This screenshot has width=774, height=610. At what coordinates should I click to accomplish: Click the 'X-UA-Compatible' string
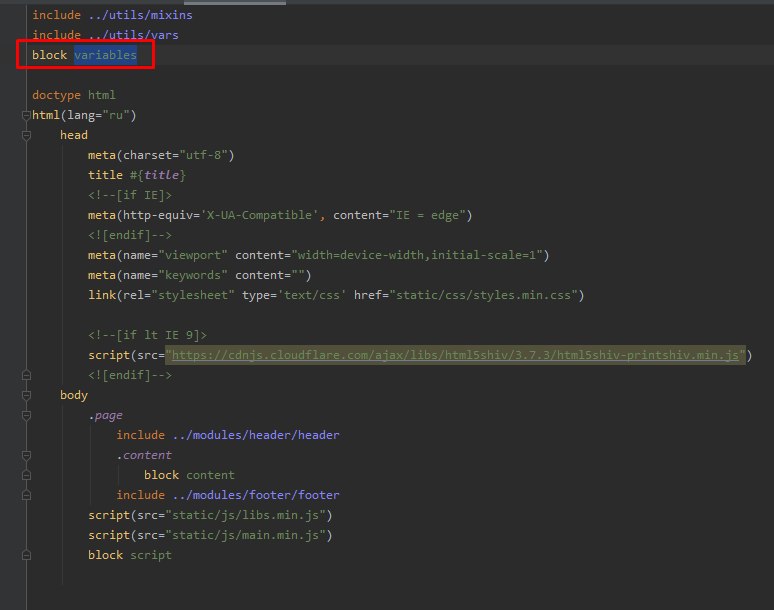(x=260, y=215)
